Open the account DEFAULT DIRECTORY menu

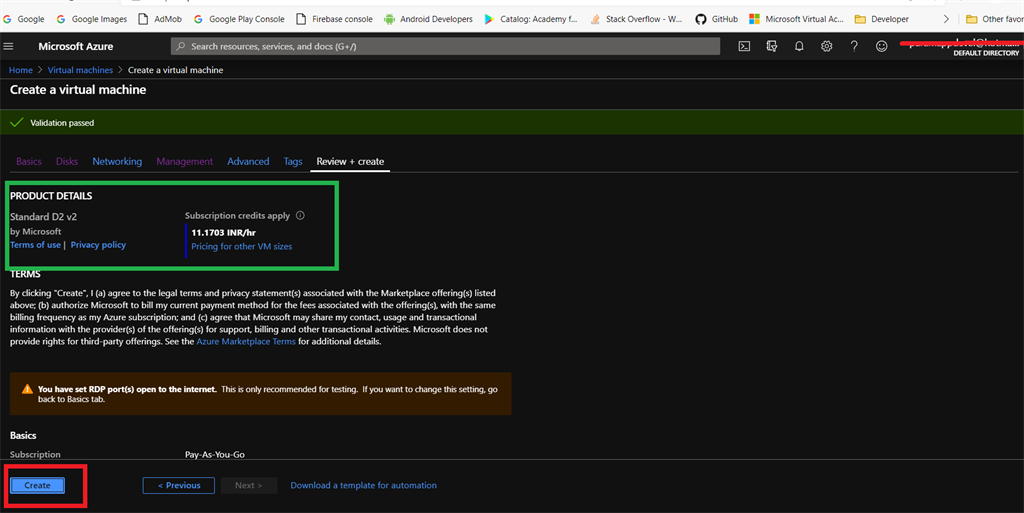961,47
